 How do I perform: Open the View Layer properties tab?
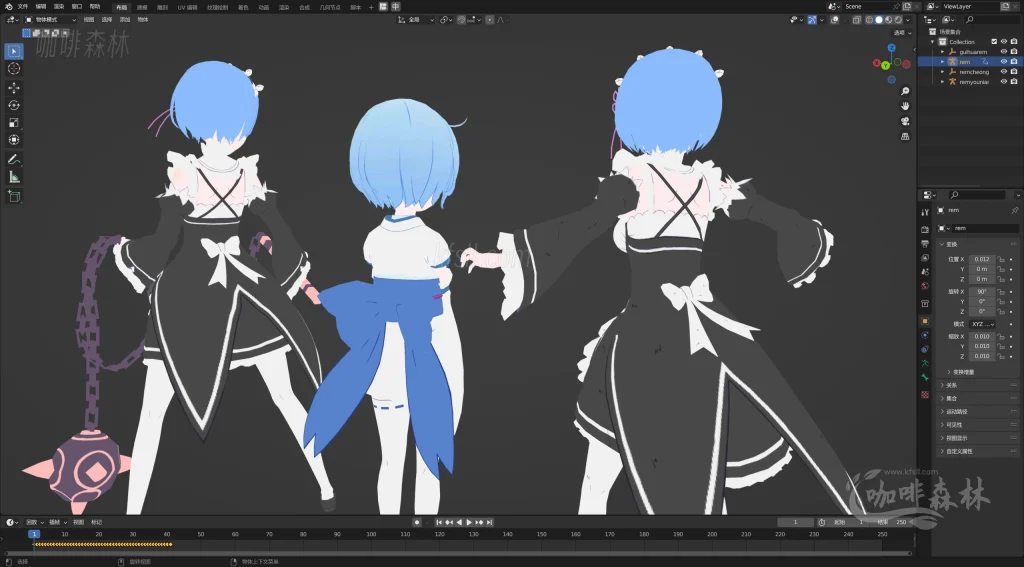(x=925, y=258)
